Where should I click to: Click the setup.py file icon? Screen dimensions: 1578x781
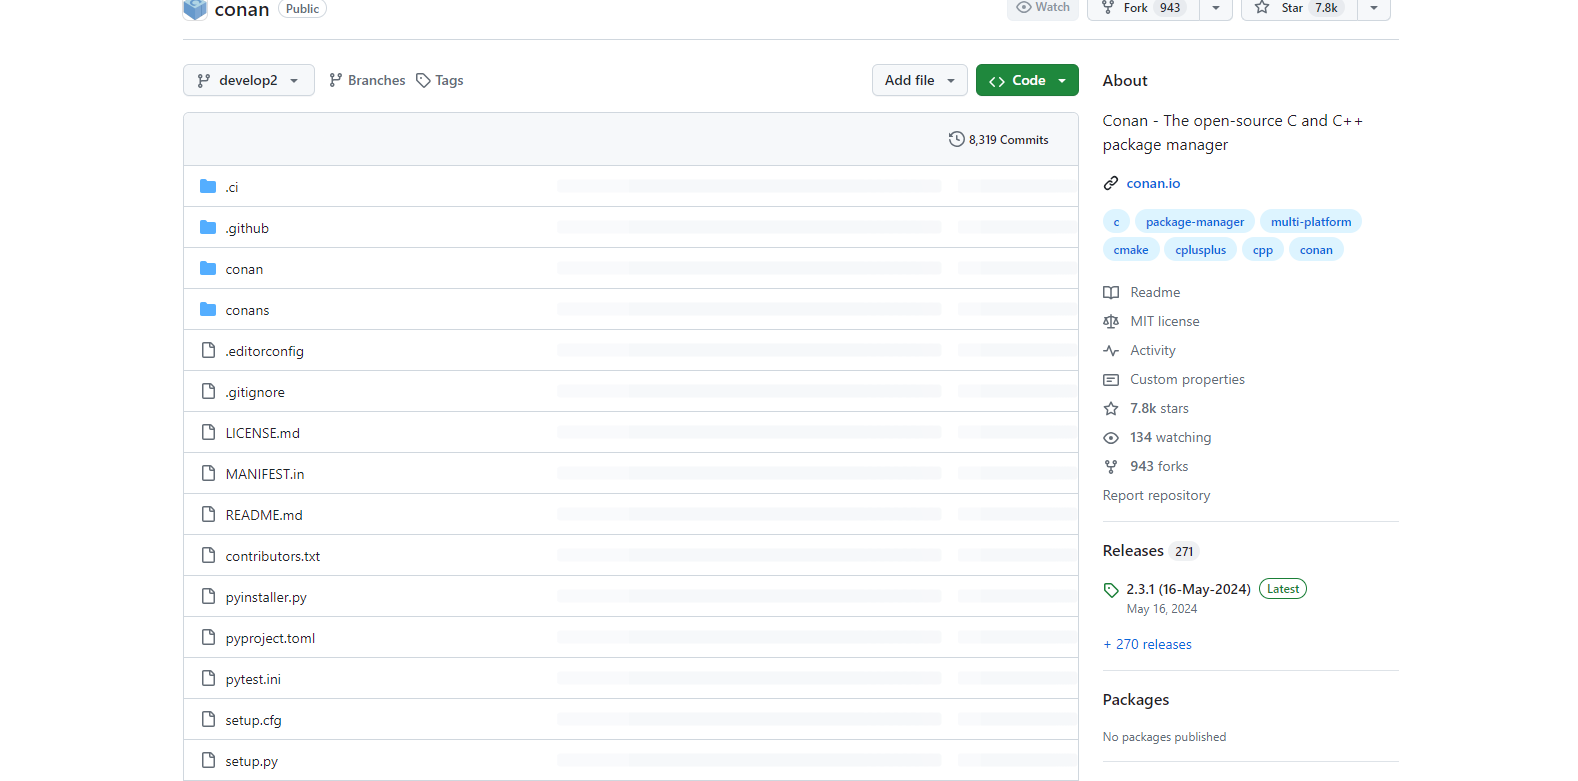(x=208, y=760)
